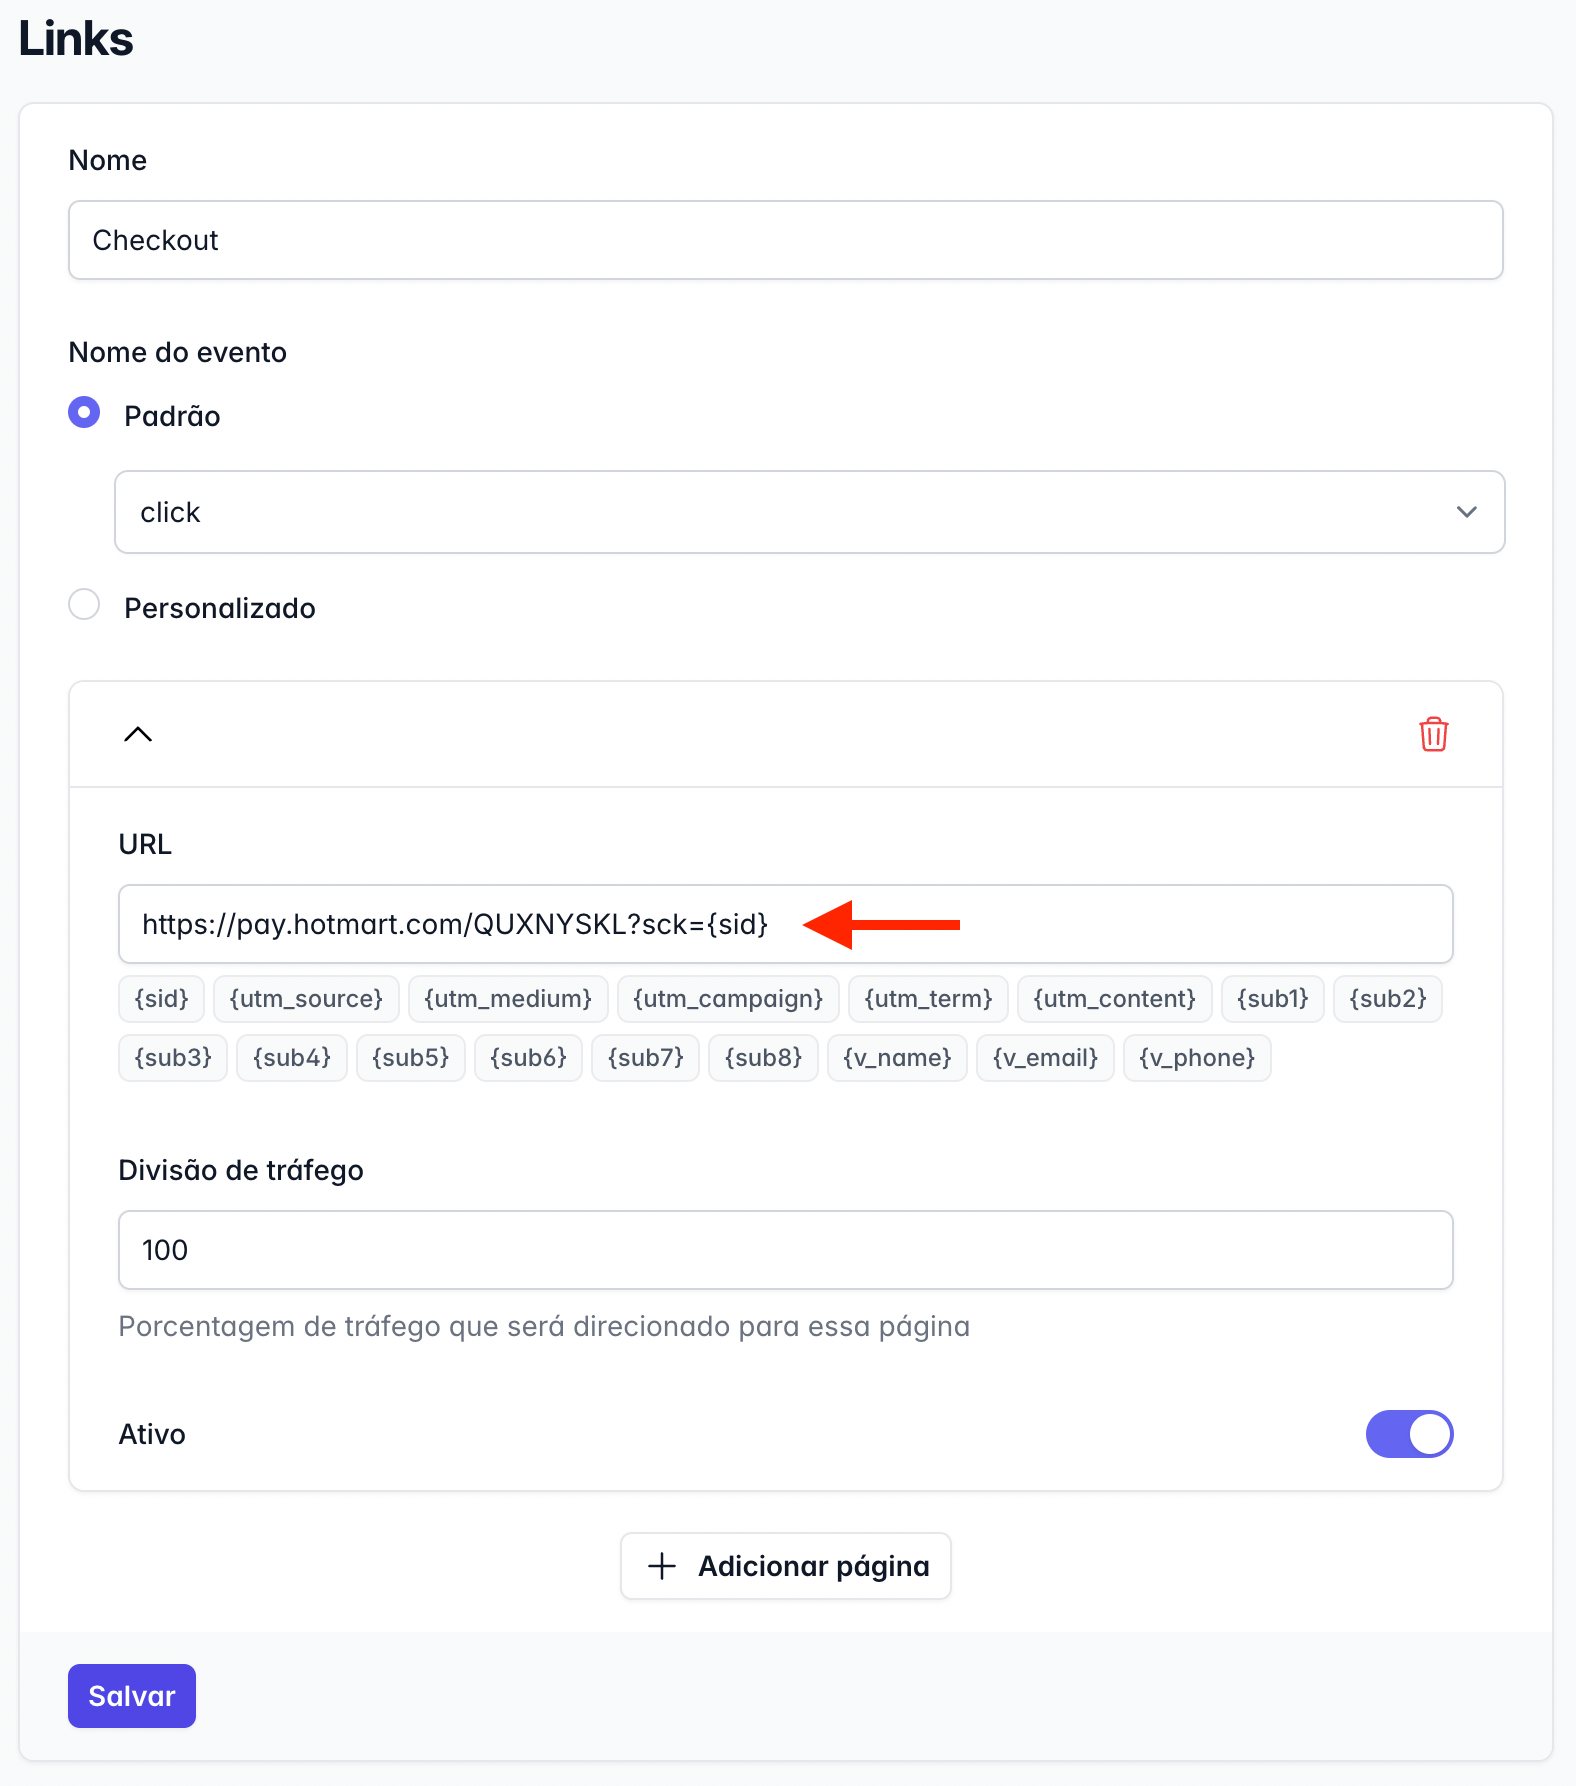
Task: Insert the {sub1} placeholder tag
Action: click(1272, 999)
